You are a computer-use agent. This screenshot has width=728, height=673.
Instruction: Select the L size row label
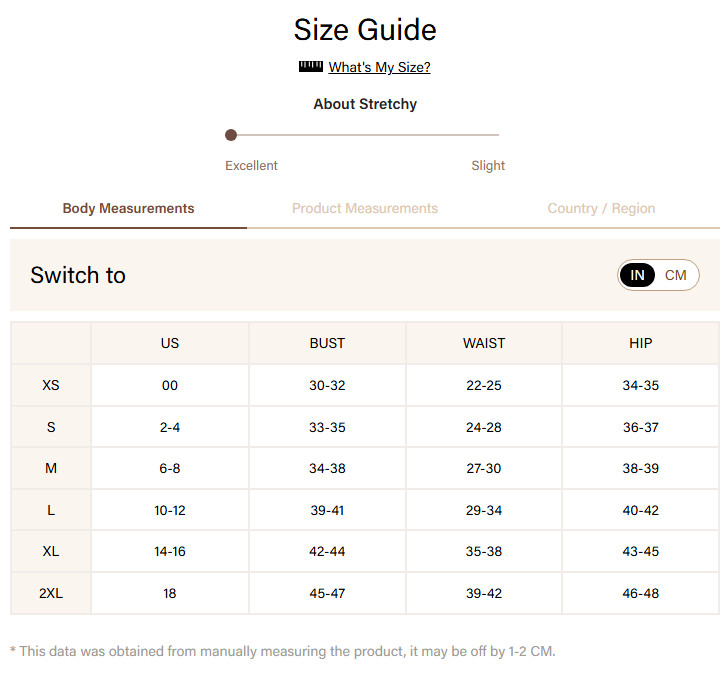tap(51, 510)
